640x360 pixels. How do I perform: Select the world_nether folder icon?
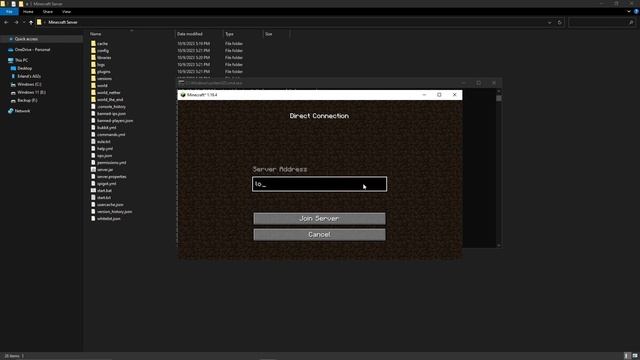(93, 93)
